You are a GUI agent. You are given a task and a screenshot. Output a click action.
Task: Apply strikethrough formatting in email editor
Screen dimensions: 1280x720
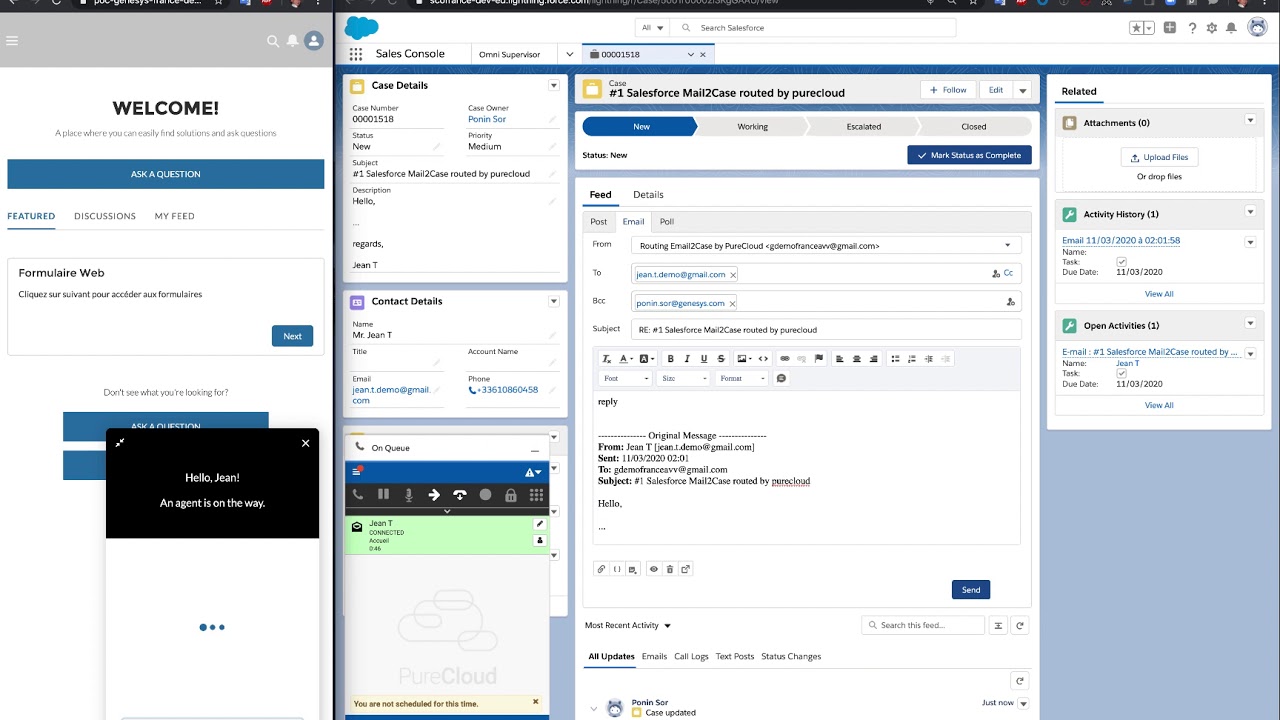coord(721,359)
